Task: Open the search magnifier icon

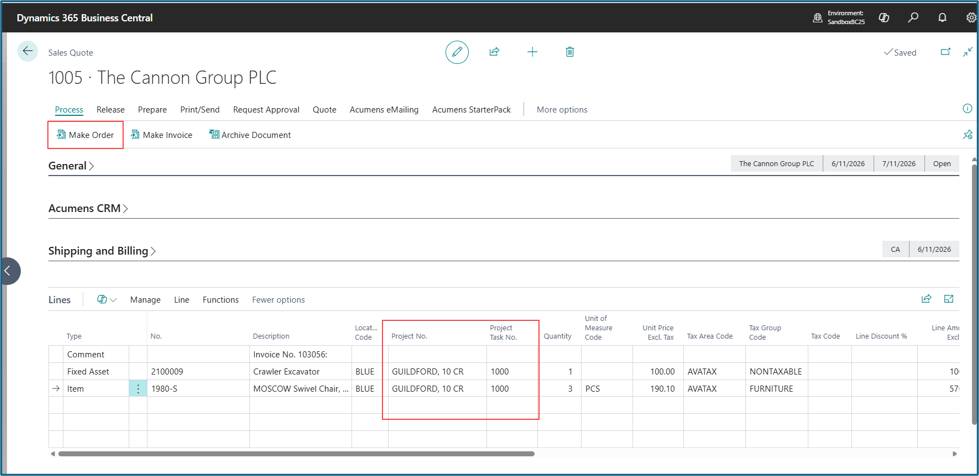Action: (x=913, y=18)
